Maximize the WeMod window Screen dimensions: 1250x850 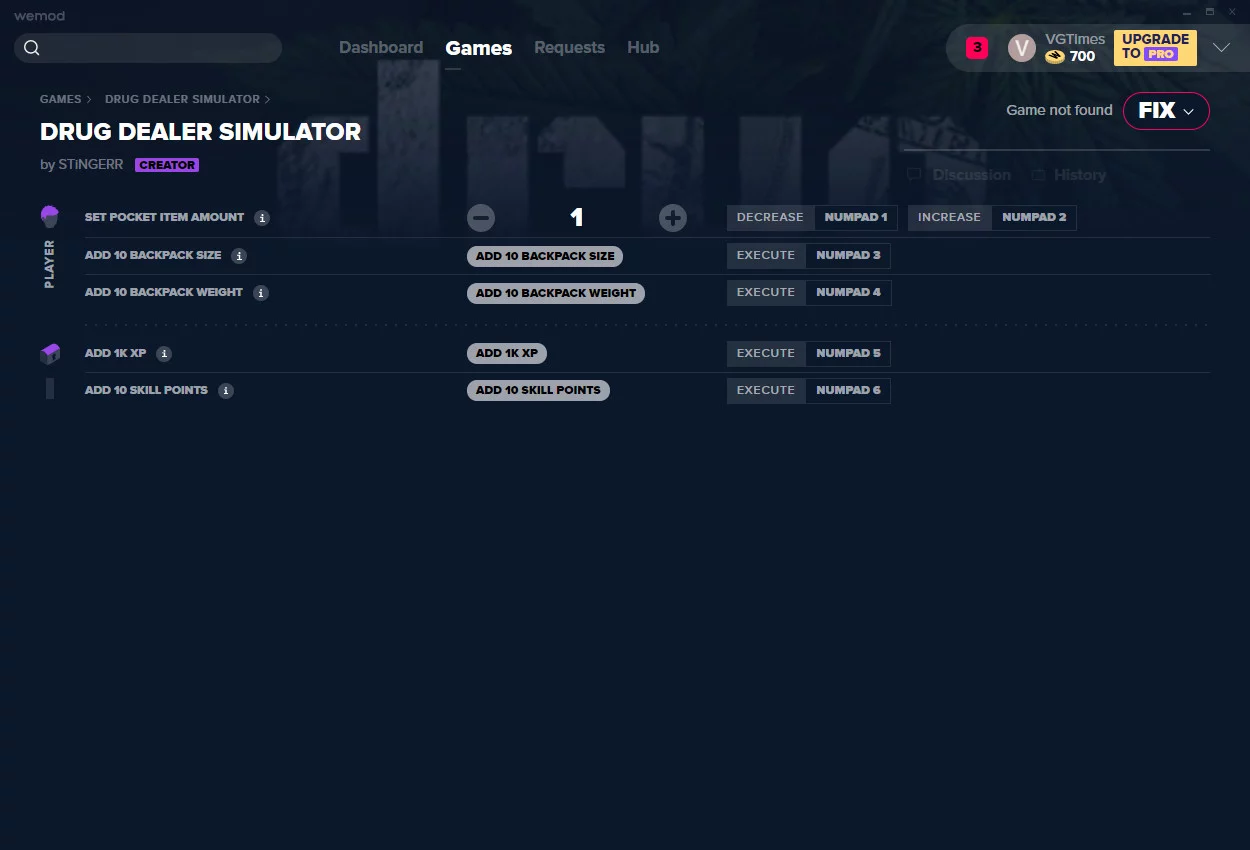pyautogui.click(x=1210, y=12)
